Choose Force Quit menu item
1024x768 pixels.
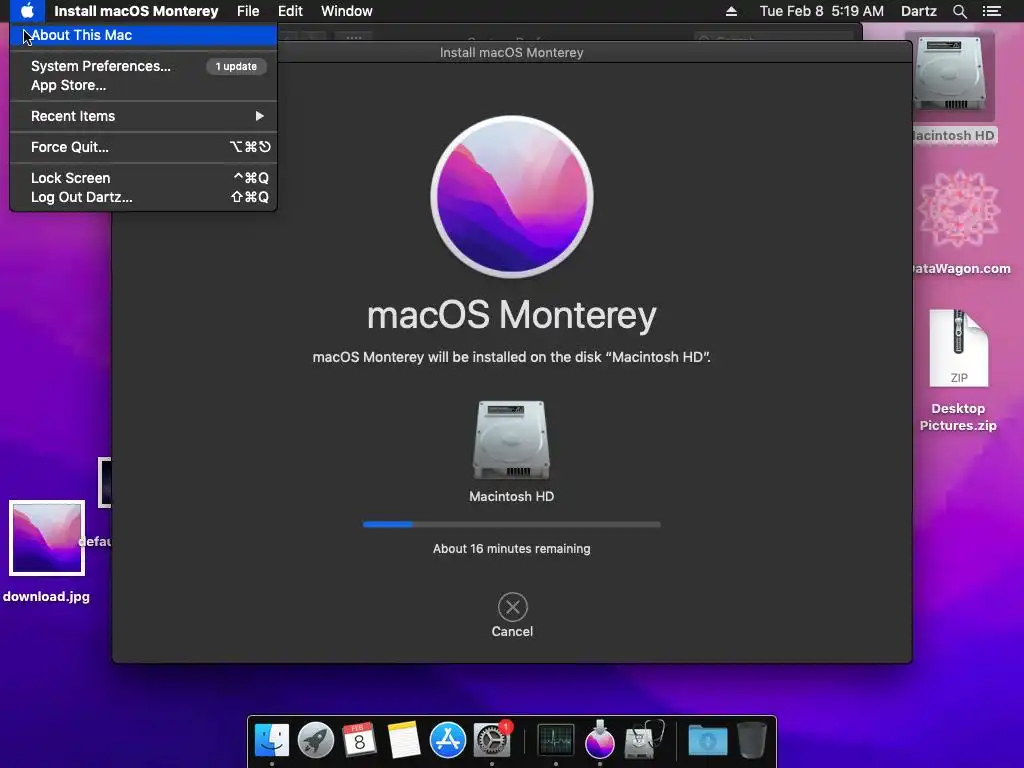pos(143,147)
